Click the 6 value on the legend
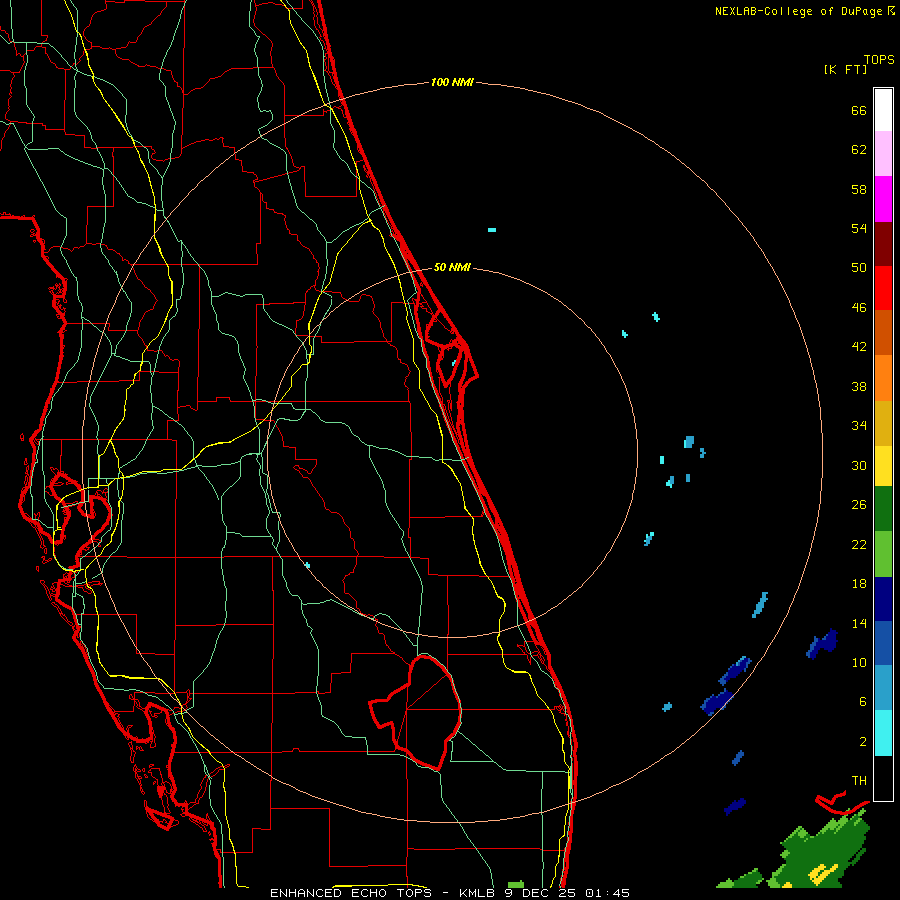Image resolution: width=900 pixels, height=900 pixels. point(863,702)
